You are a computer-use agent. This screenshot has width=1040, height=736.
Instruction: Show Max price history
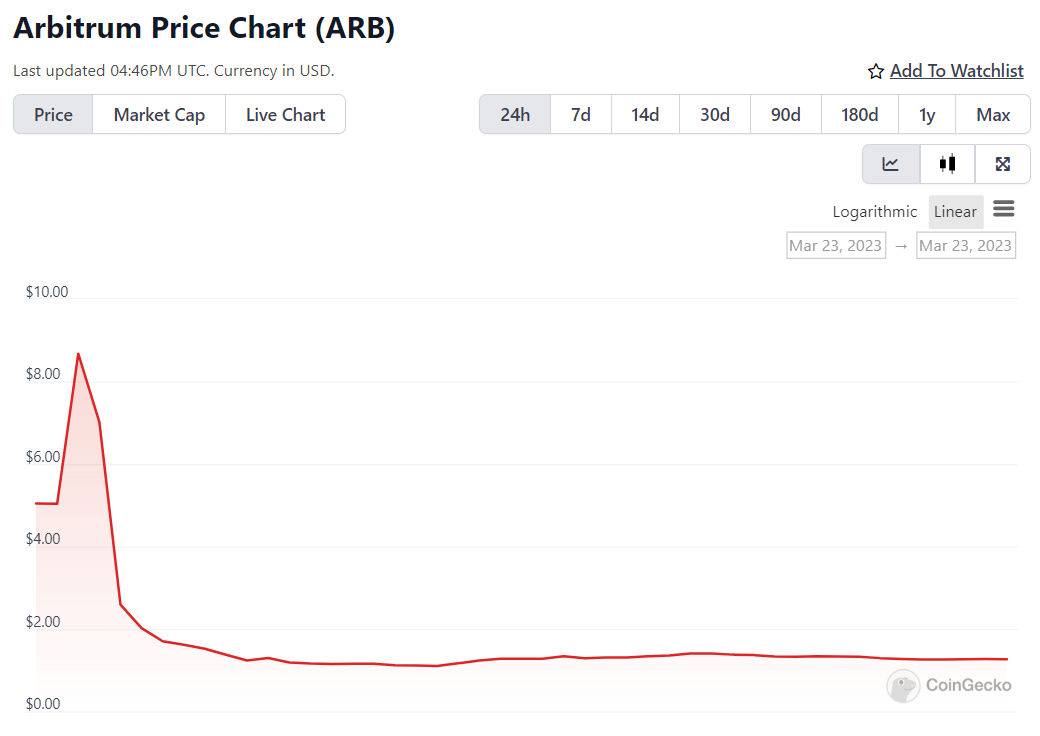[992, 115]
